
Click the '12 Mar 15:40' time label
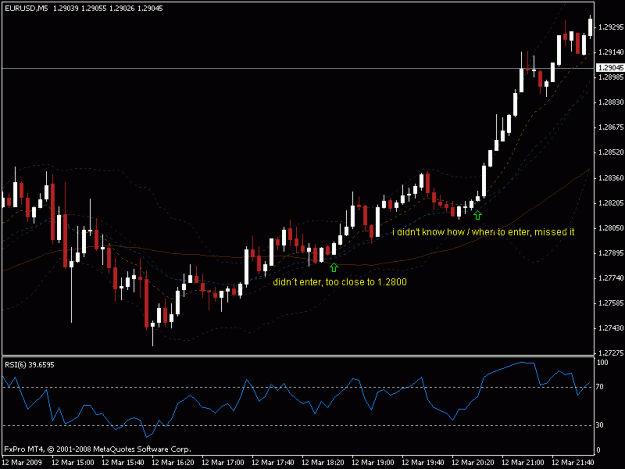point(123,463)
